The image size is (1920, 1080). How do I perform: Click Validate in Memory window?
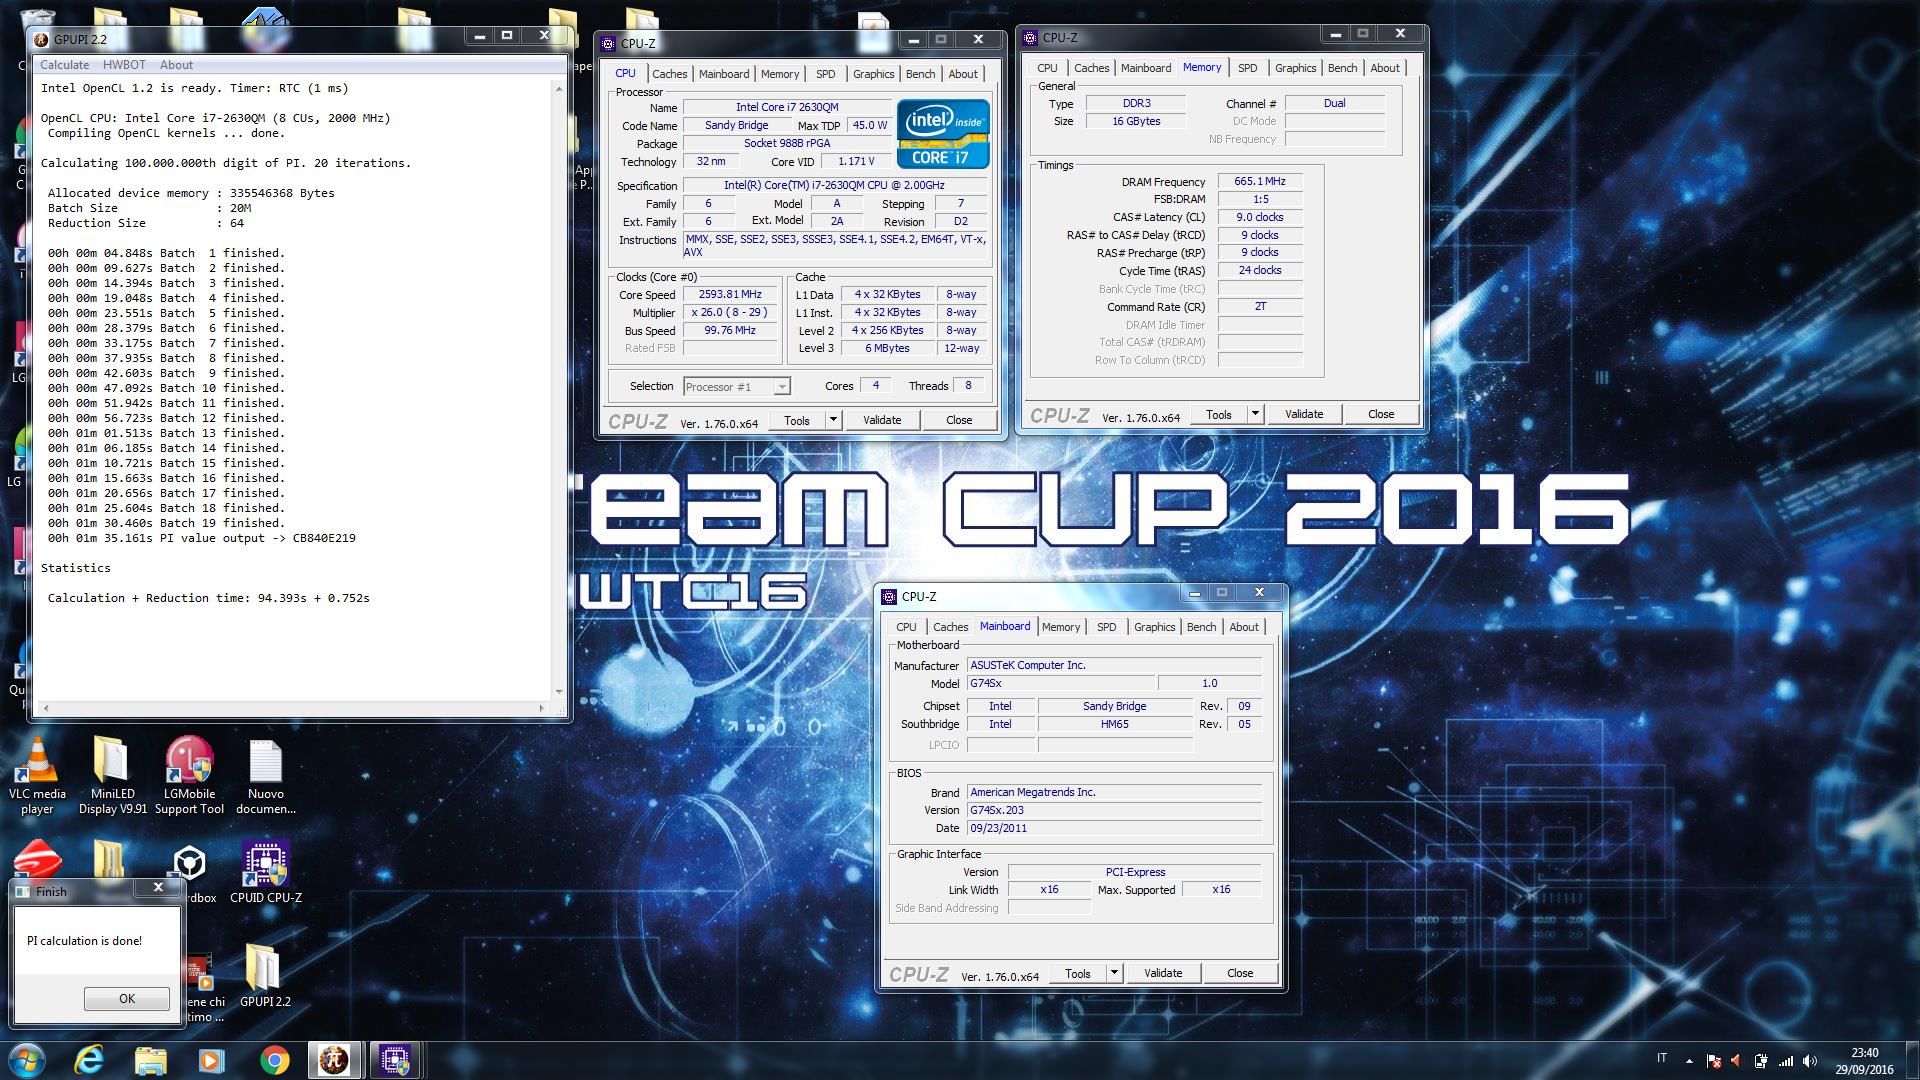pyautogui.click(x=1304, y=414)
